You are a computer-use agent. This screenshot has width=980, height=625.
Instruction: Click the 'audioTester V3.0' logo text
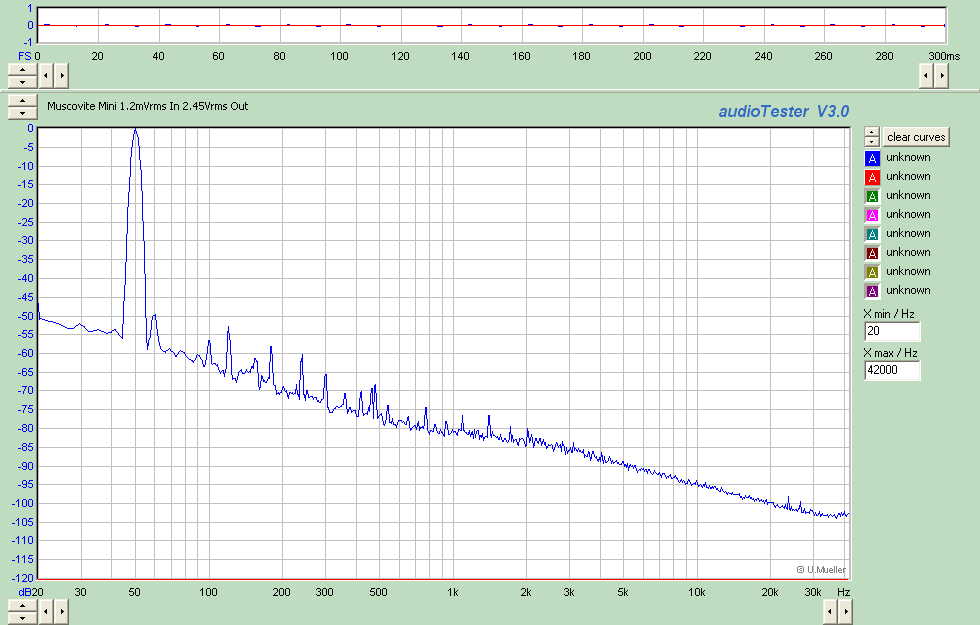coord(784,111)
